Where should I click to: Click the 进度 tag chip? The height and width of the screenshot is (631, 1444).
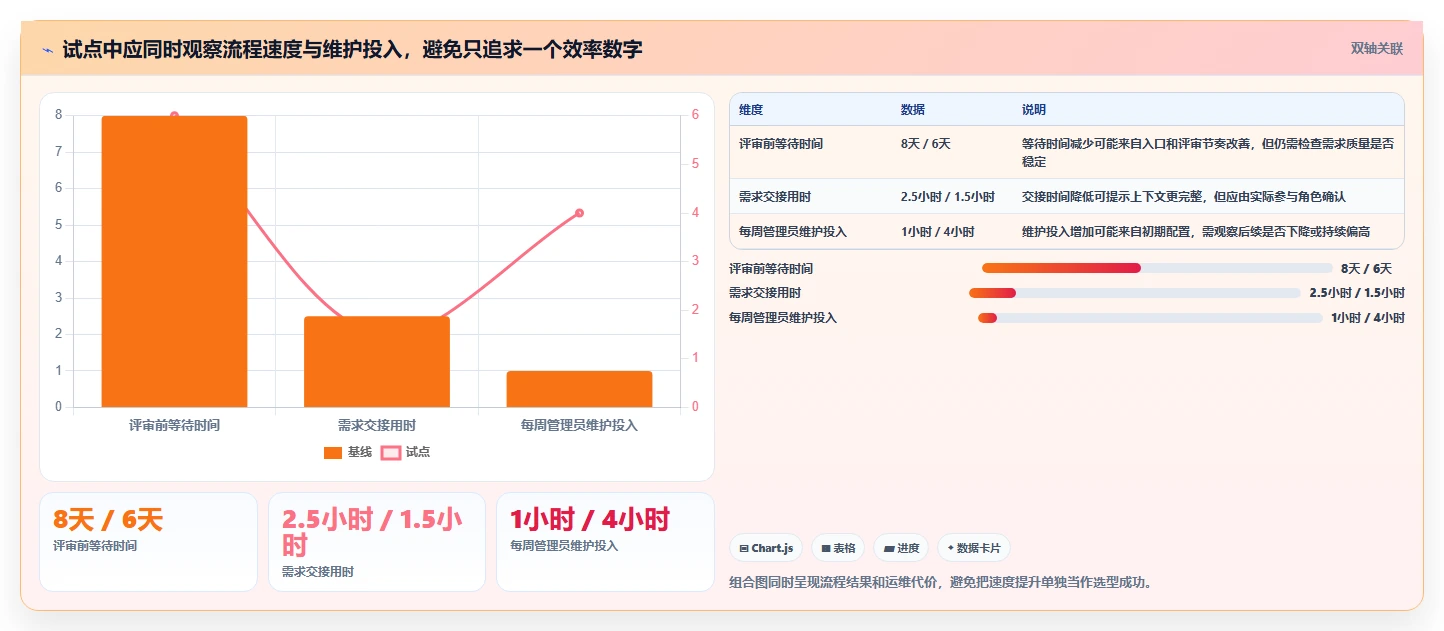(901, 548)
